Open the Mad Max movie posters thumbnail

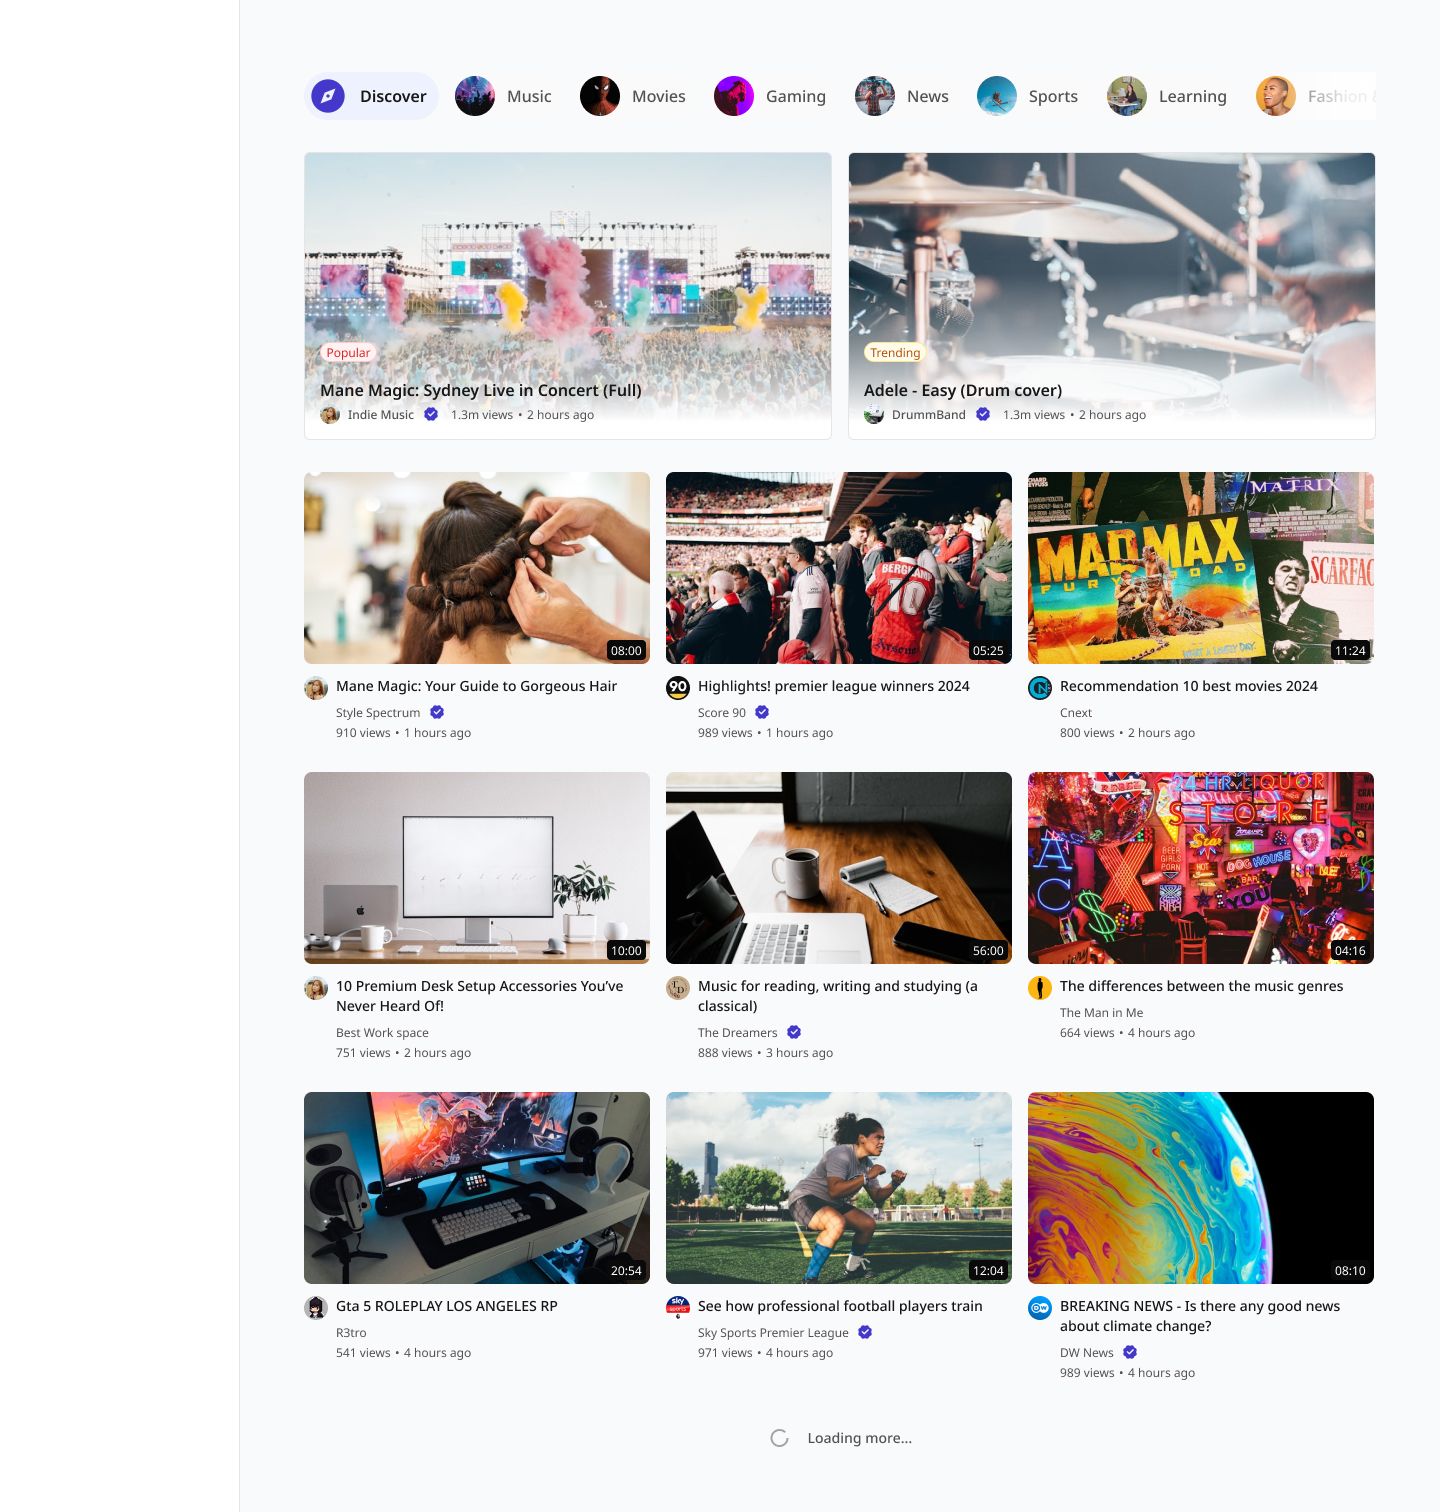1201,568
